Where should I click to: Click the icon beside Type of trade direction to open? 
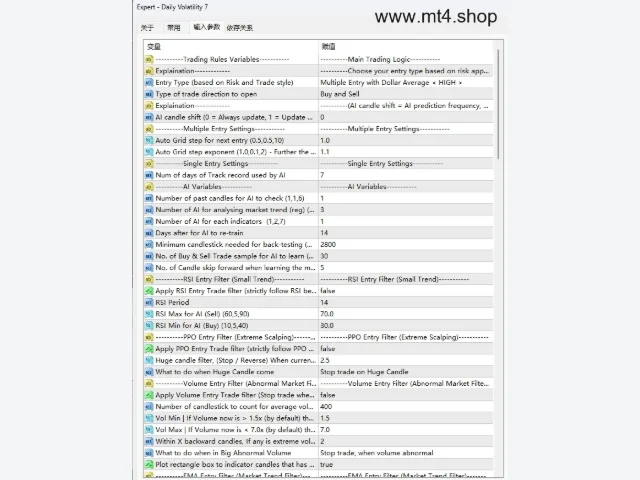pyautogui.click(x=149, y=94)
